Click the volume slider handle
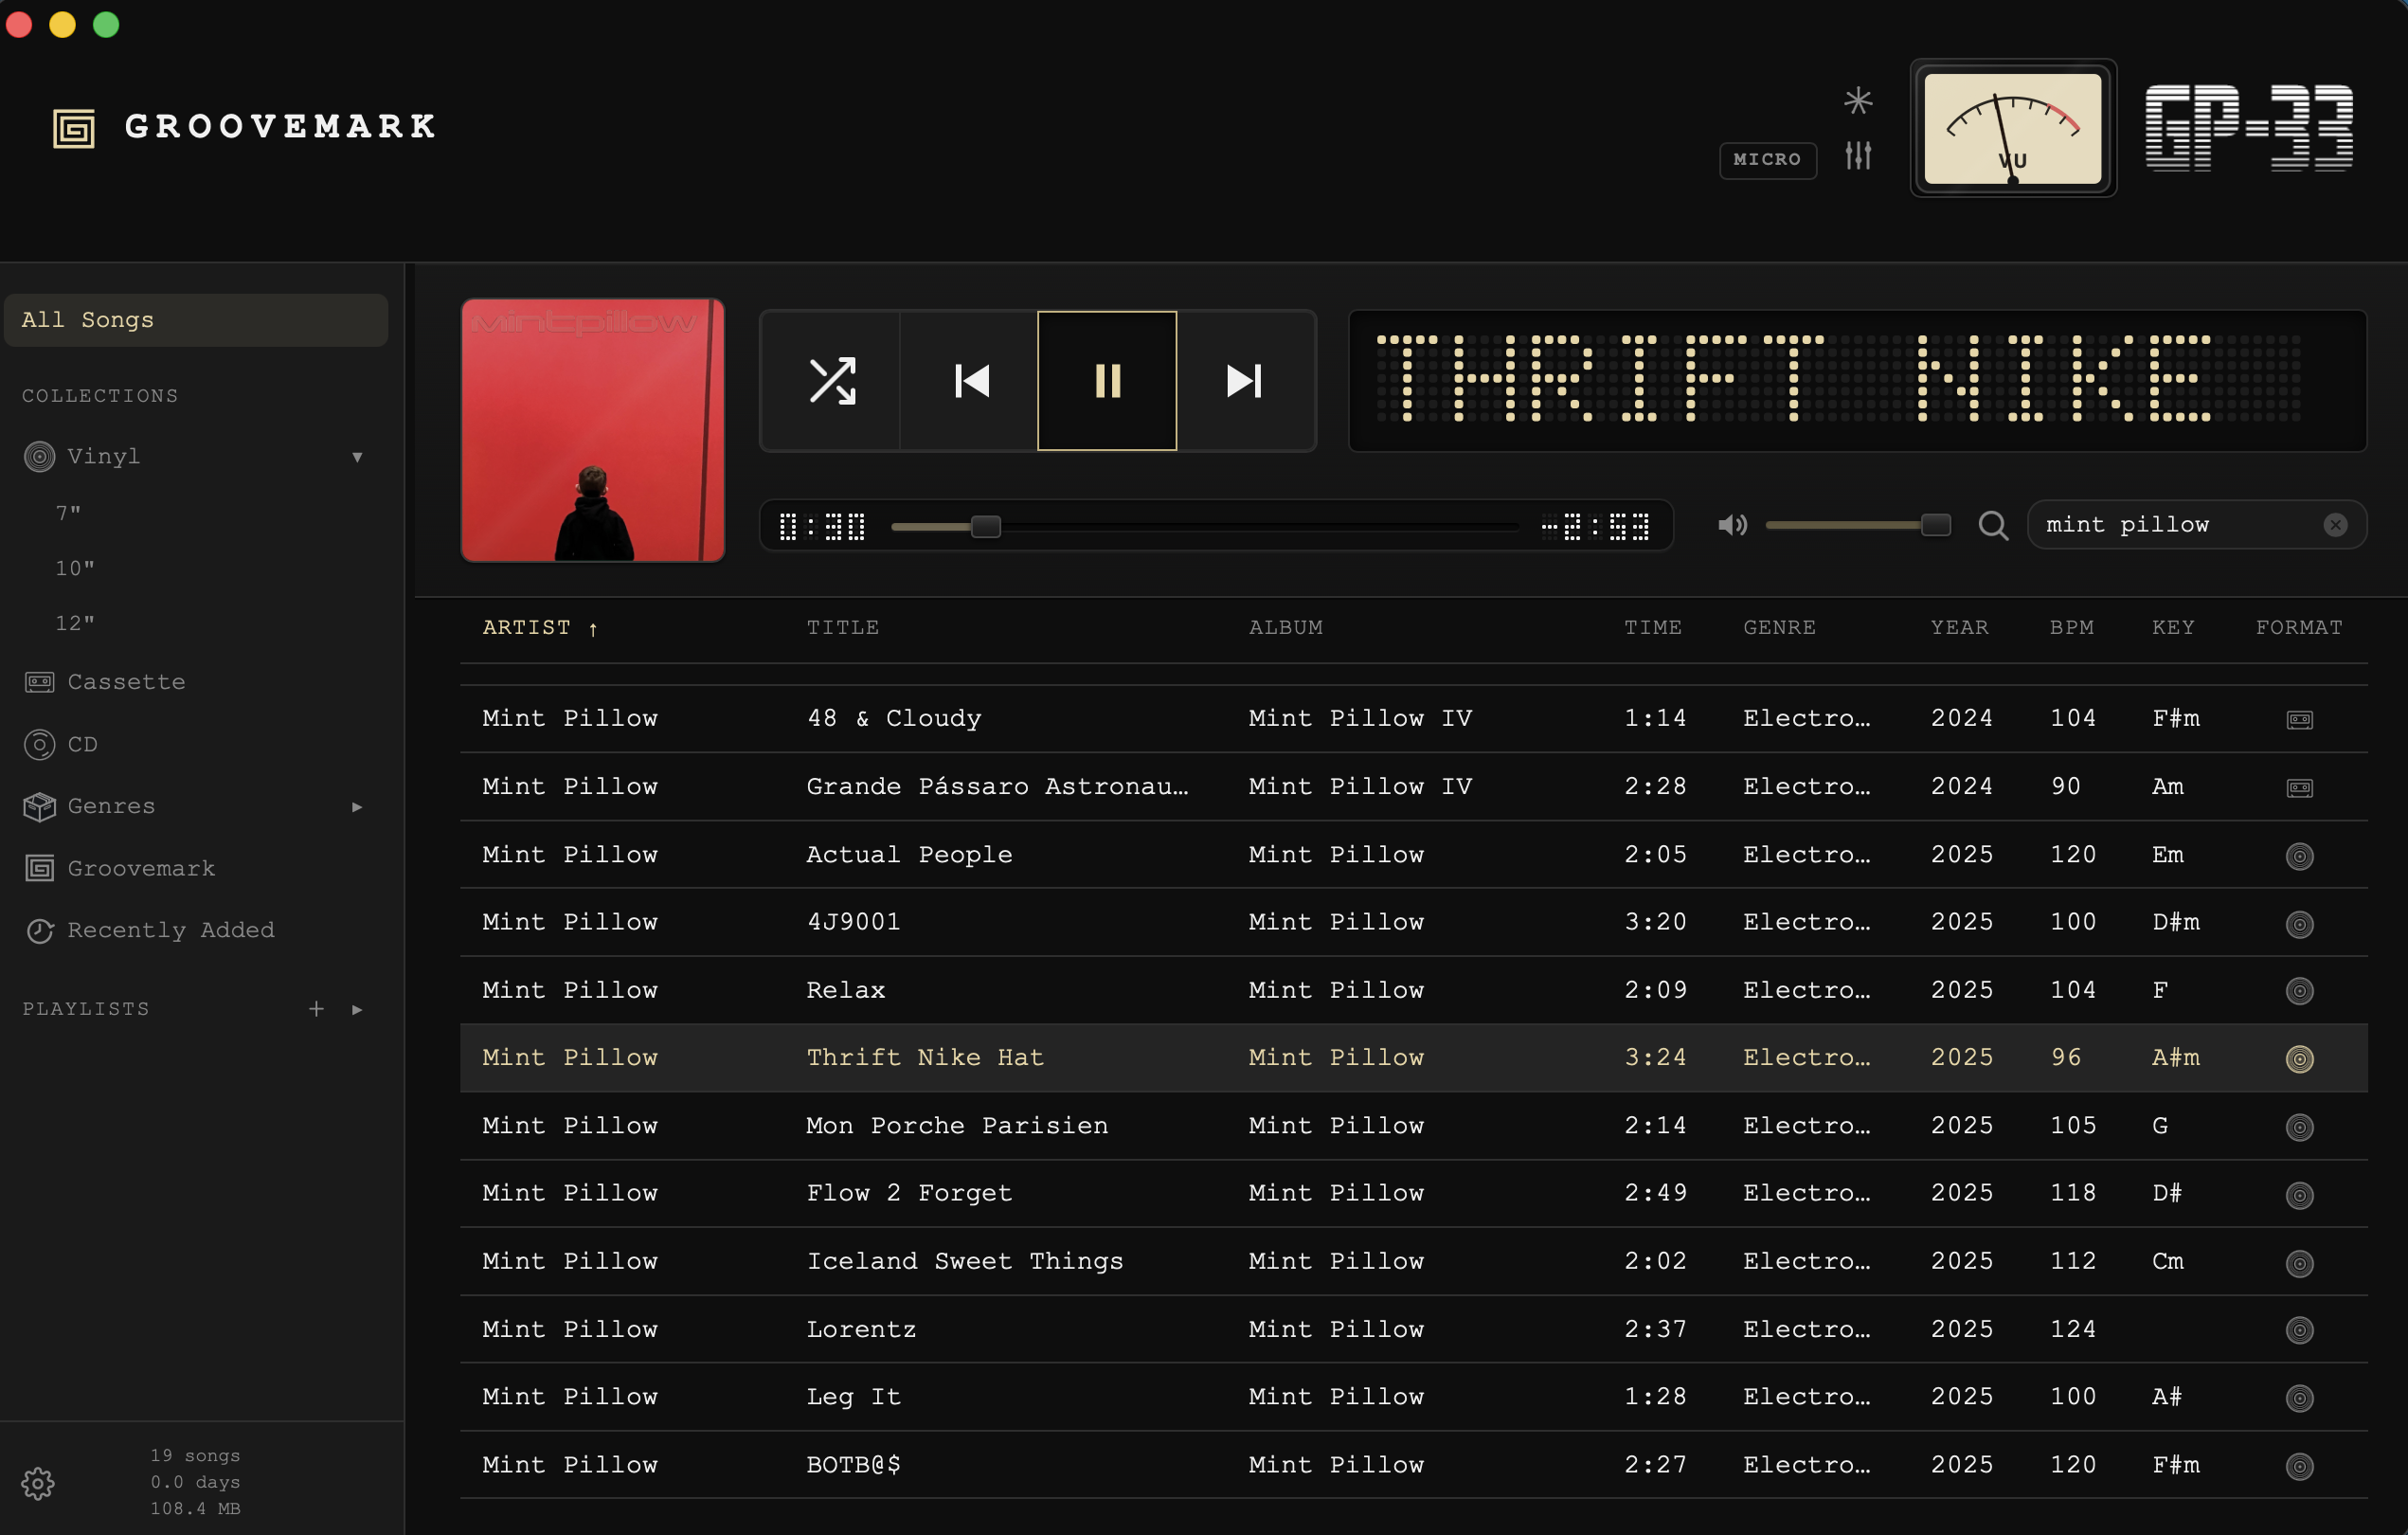Image resolution: width=2408 pixels, height=1535 pixels. [1936, 525]
